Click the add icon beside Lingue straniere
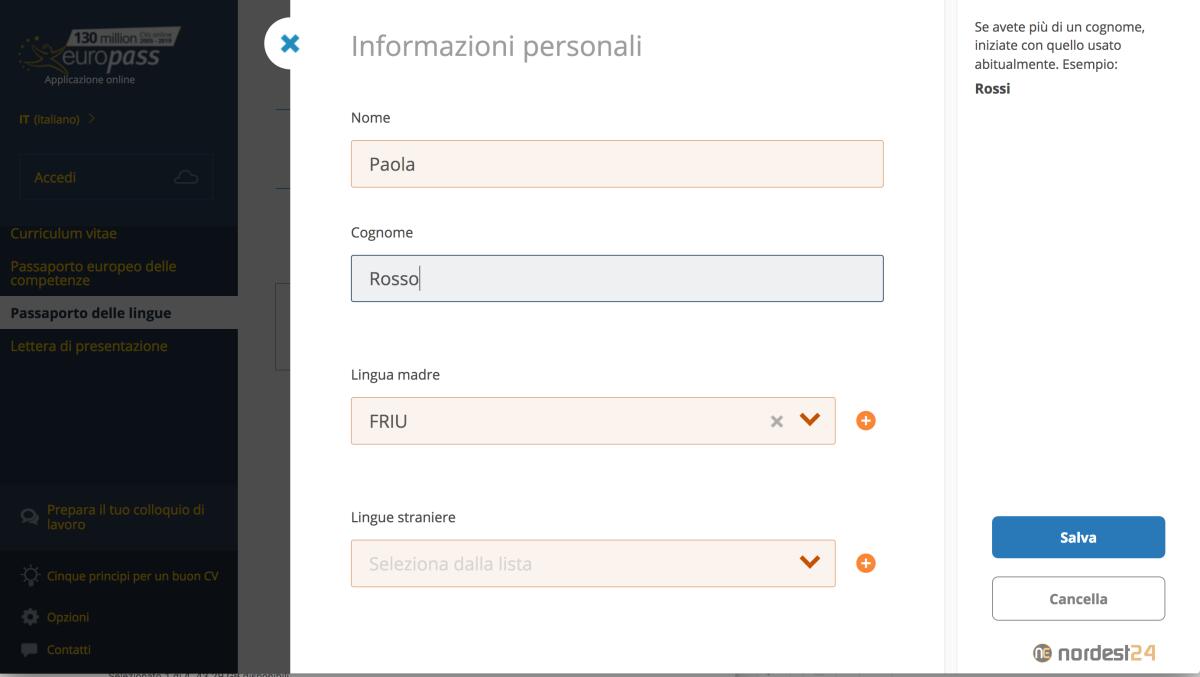 coord(866,562)
